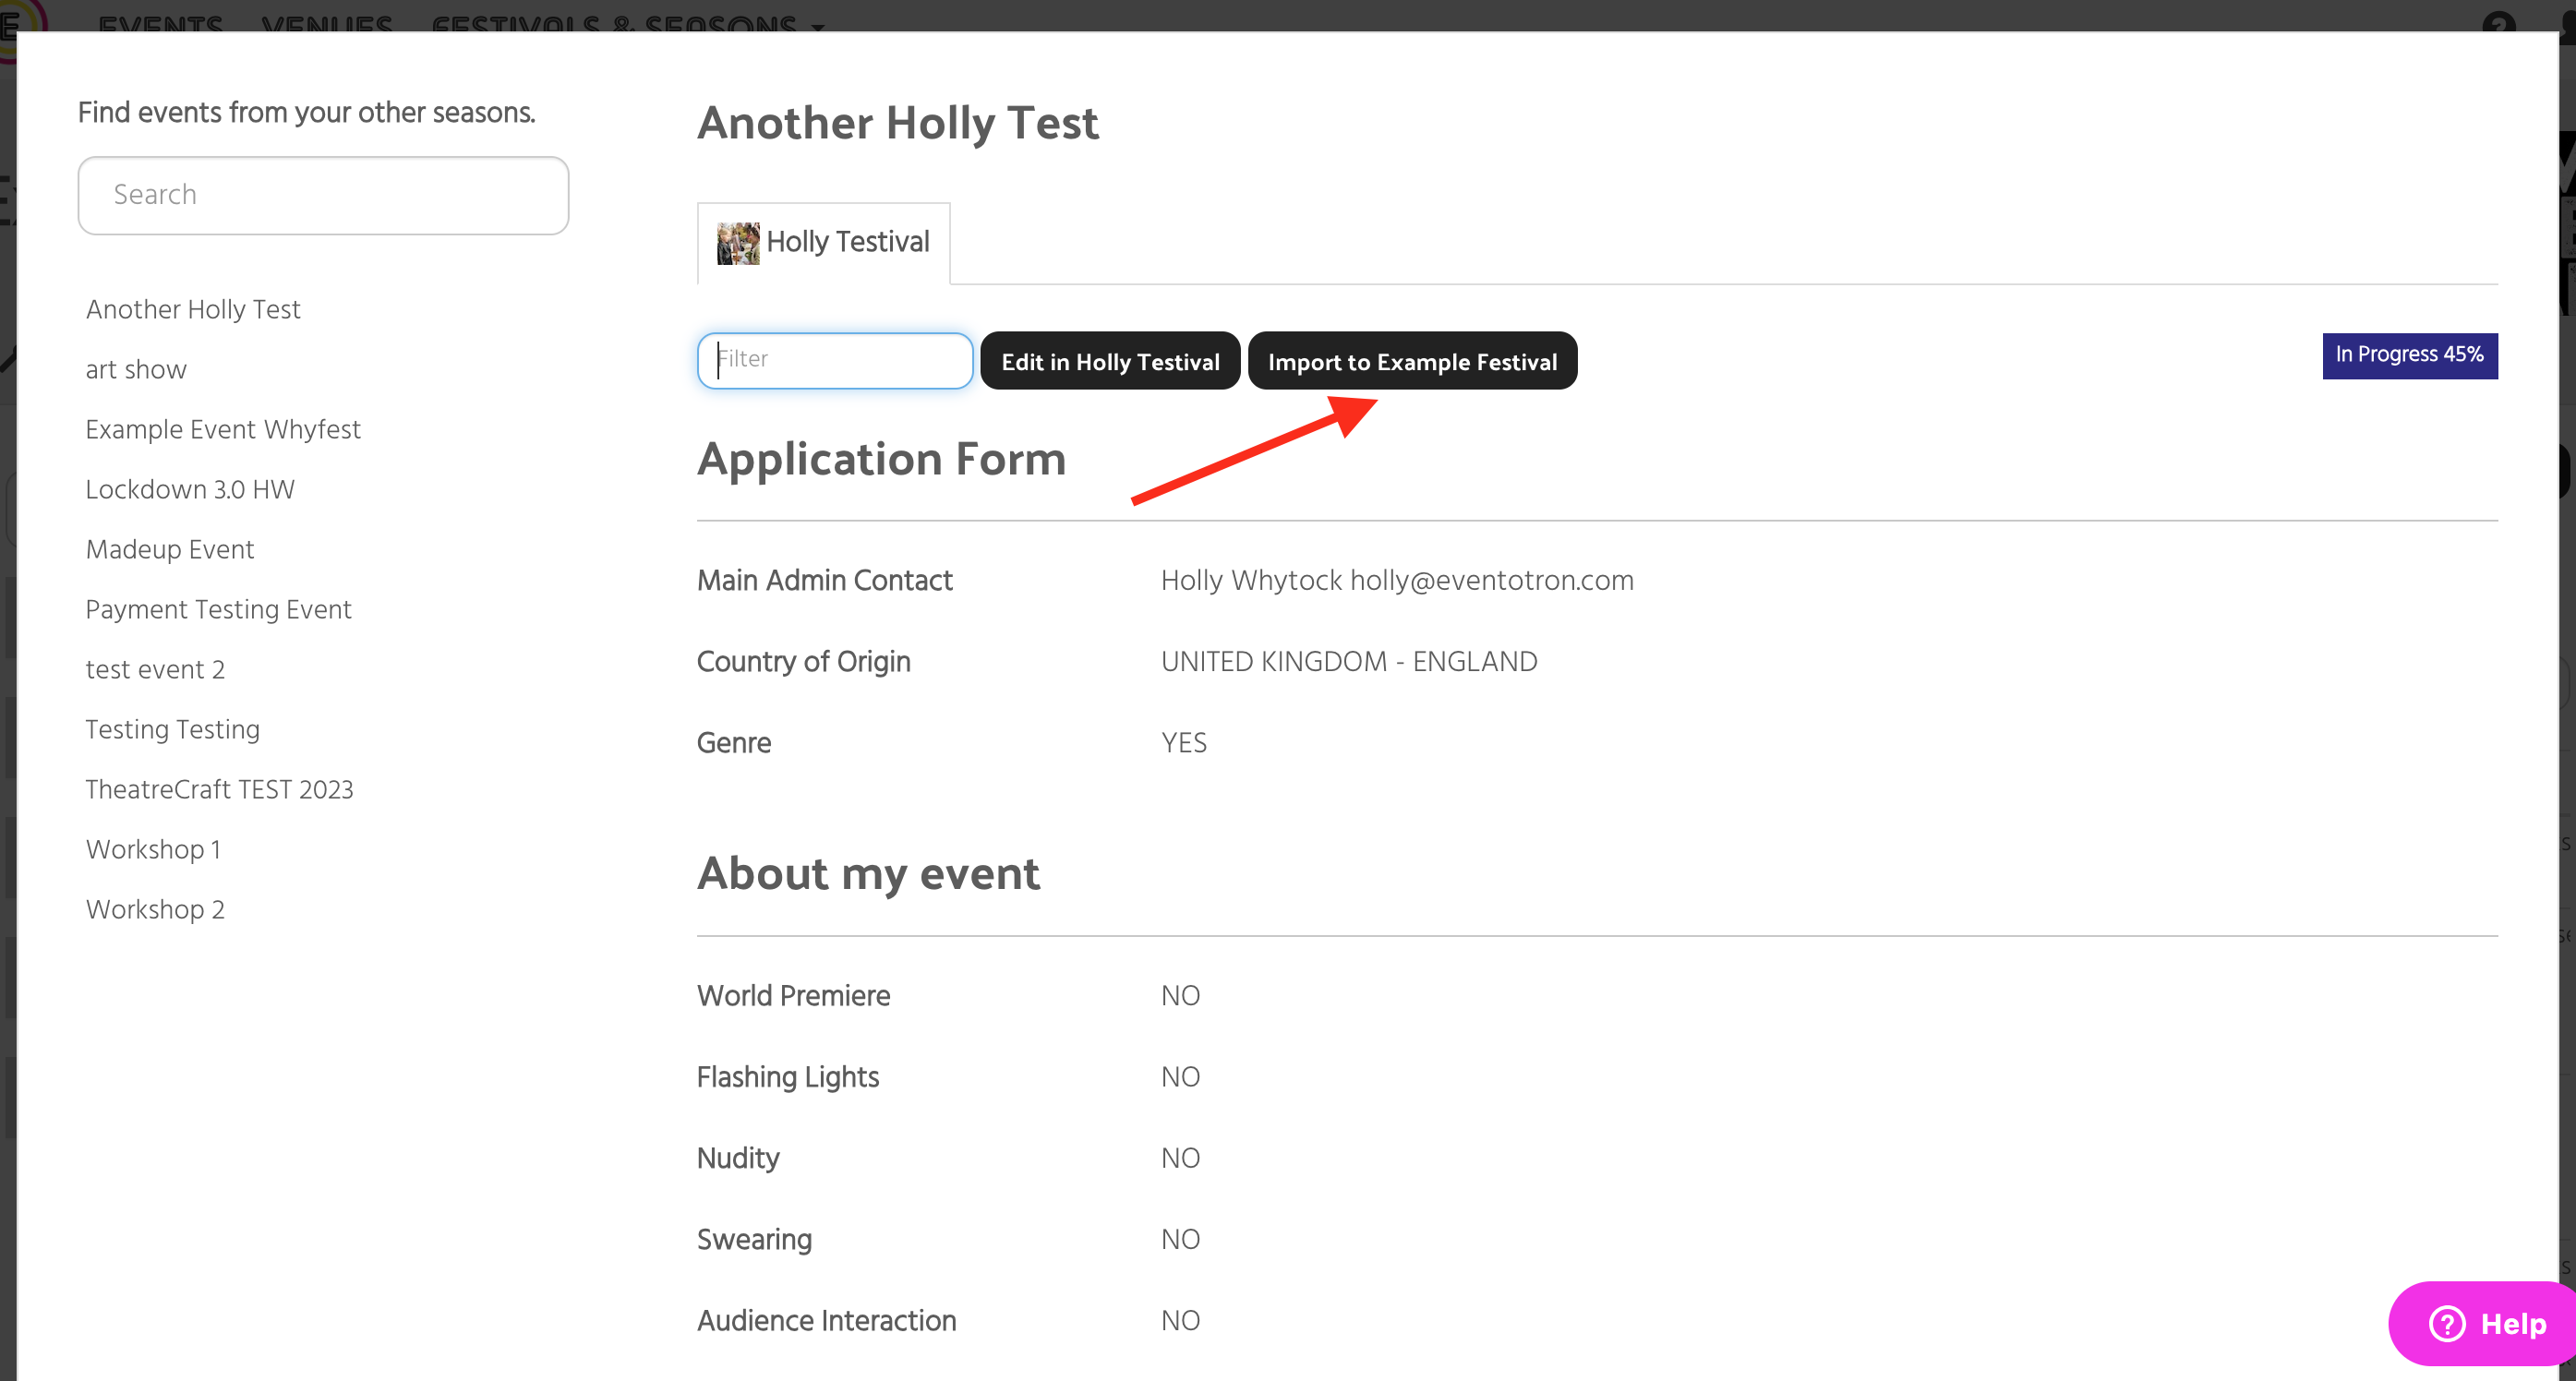Select Payment Testing Event
Viewport: 2576px width, 1381px height.
pyautogui.click(x=218, y=610)
